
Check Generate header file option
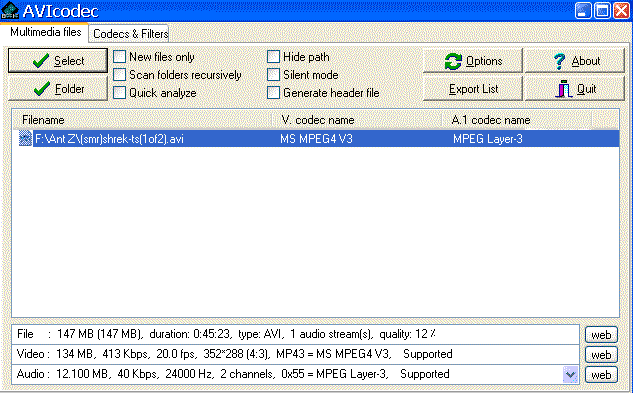[x=273, y=92]
